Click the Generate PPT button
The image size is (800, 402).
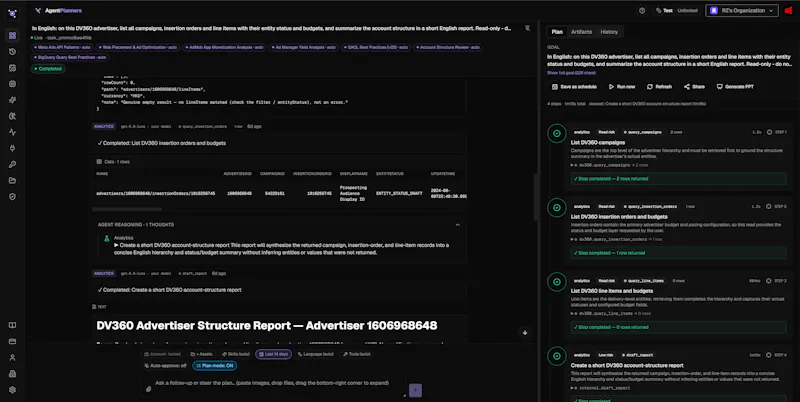[735, 87]
